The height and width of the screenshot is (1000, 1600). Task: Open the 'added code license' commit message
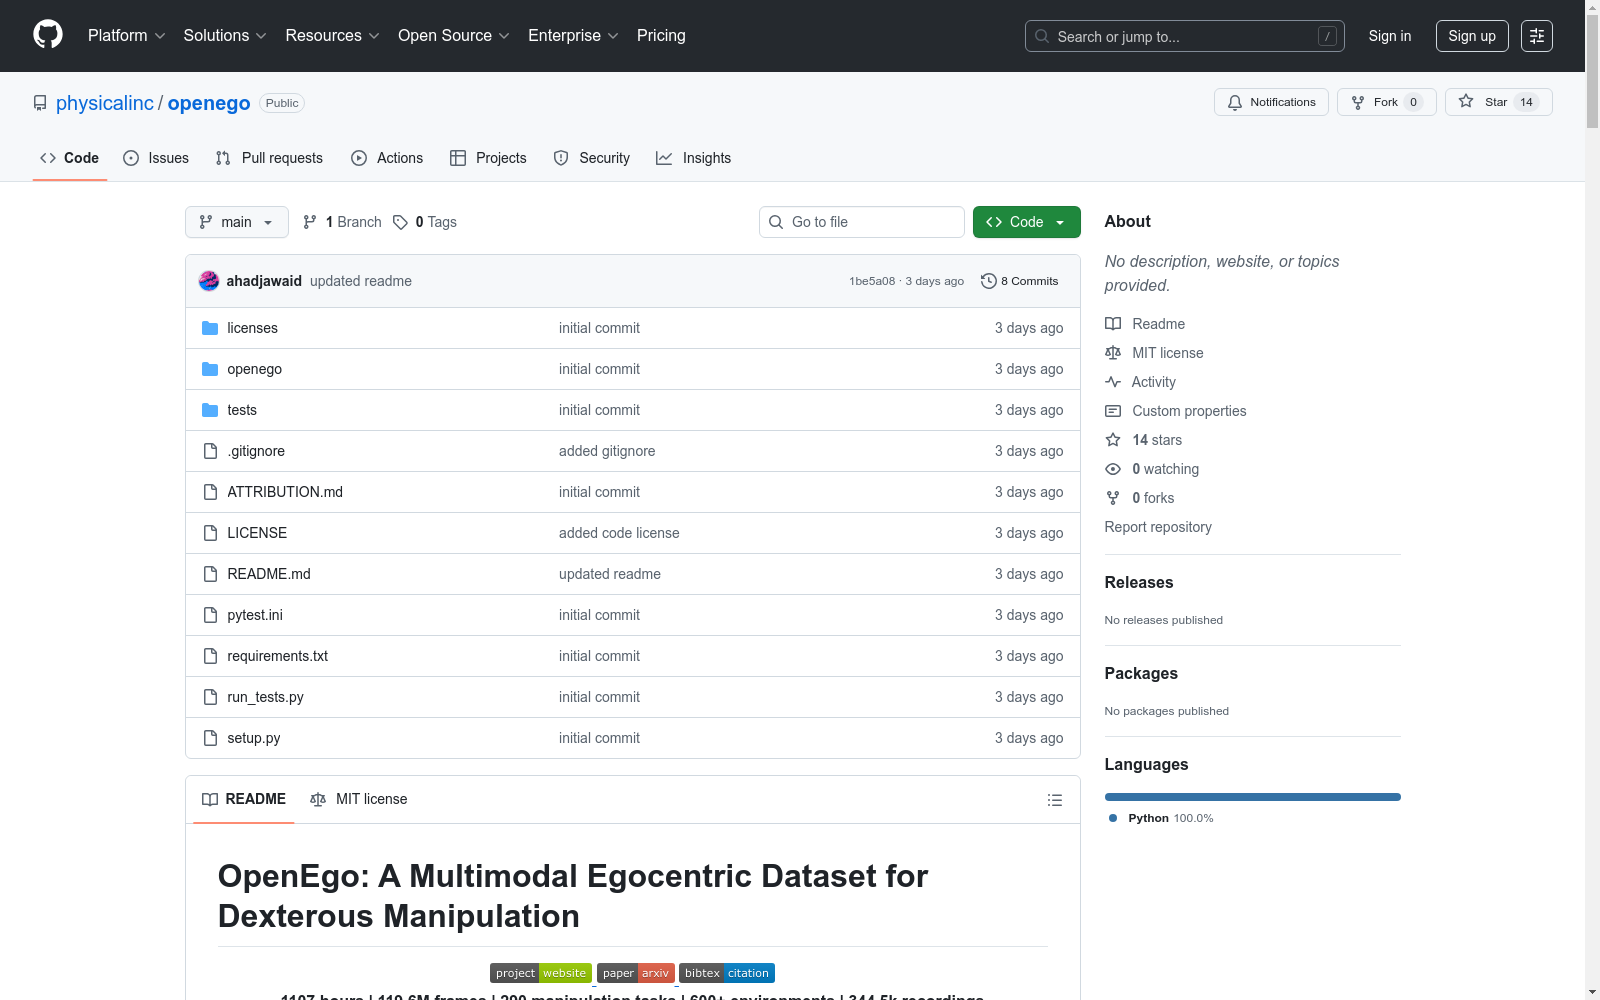point(619,533)
